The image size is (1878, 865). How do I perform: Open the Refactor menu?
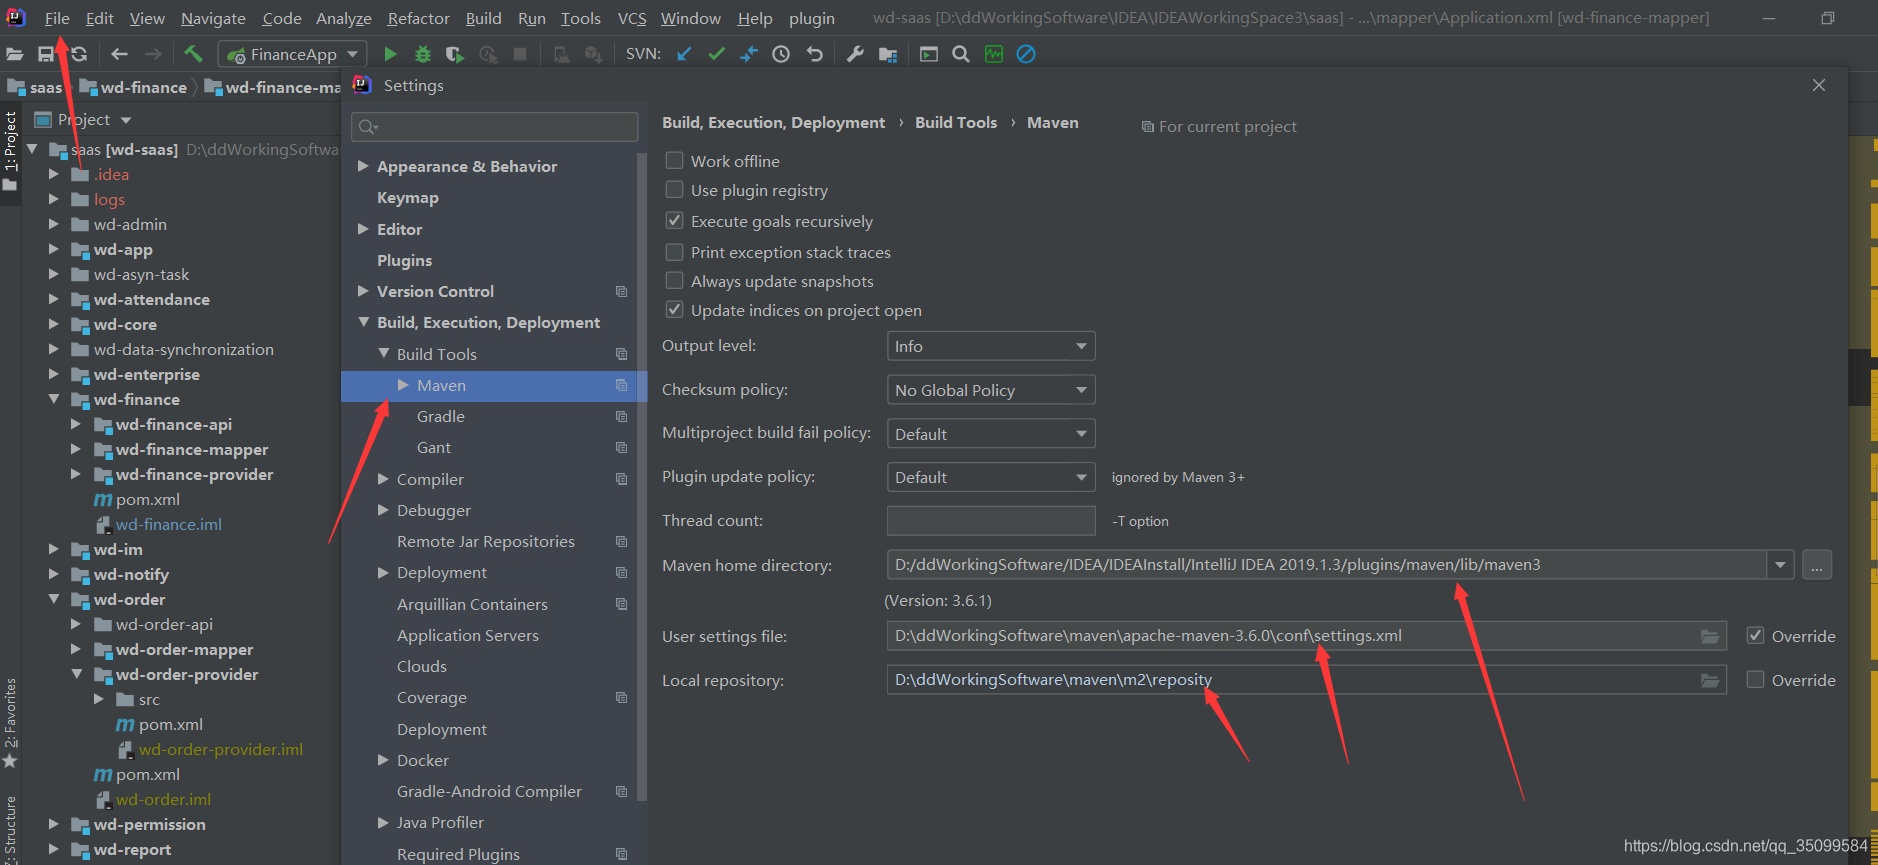(x=419, y=18)
